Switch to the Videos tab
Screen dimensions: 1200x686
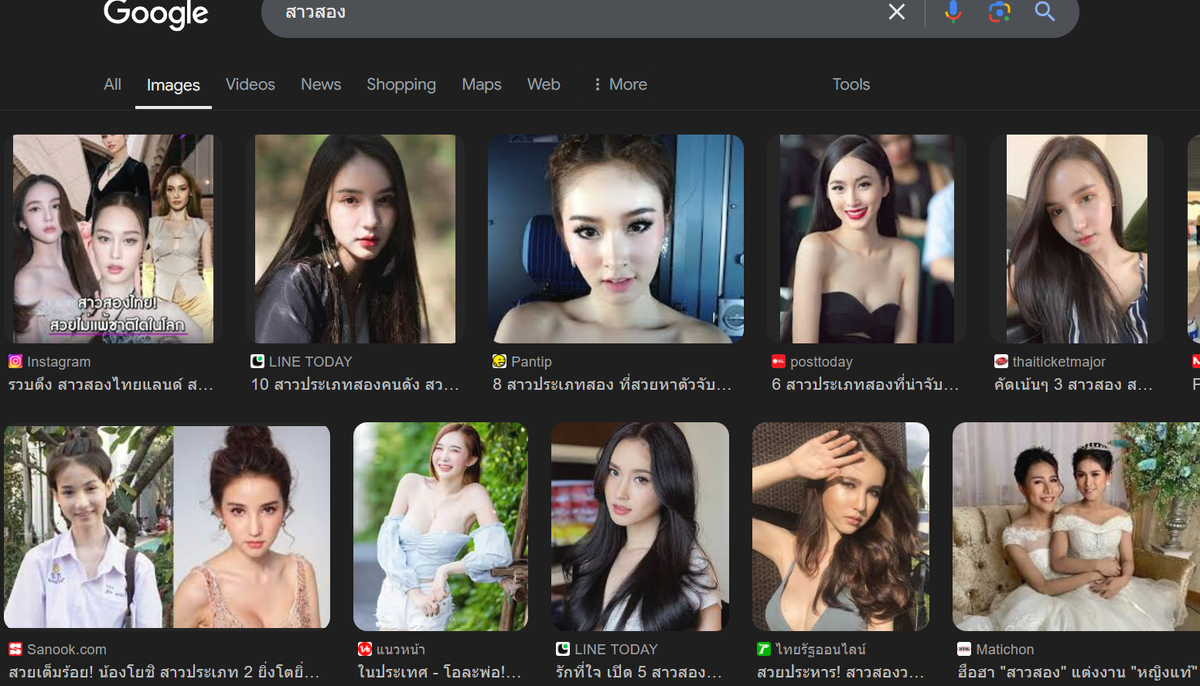pyautogui.click(x=250, y=85)
